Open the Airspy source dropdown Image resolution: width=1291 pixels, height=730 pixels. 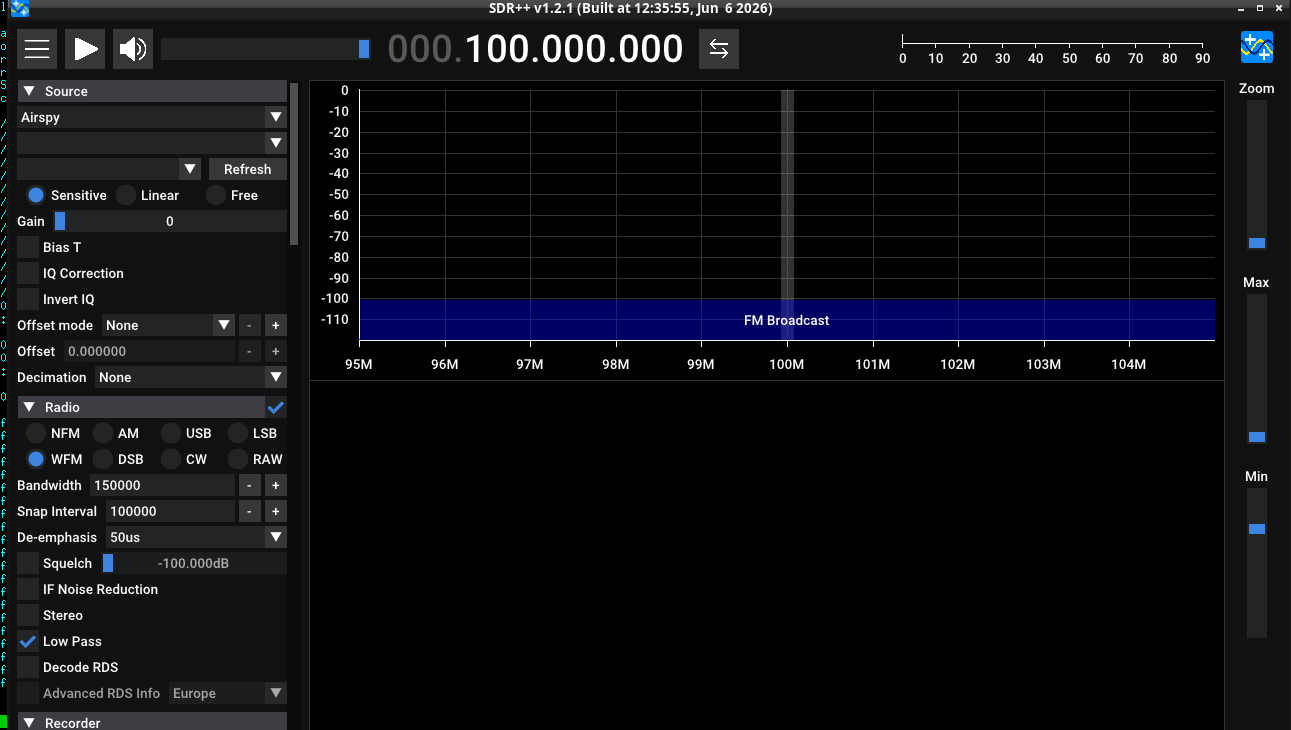click(152, 117)
